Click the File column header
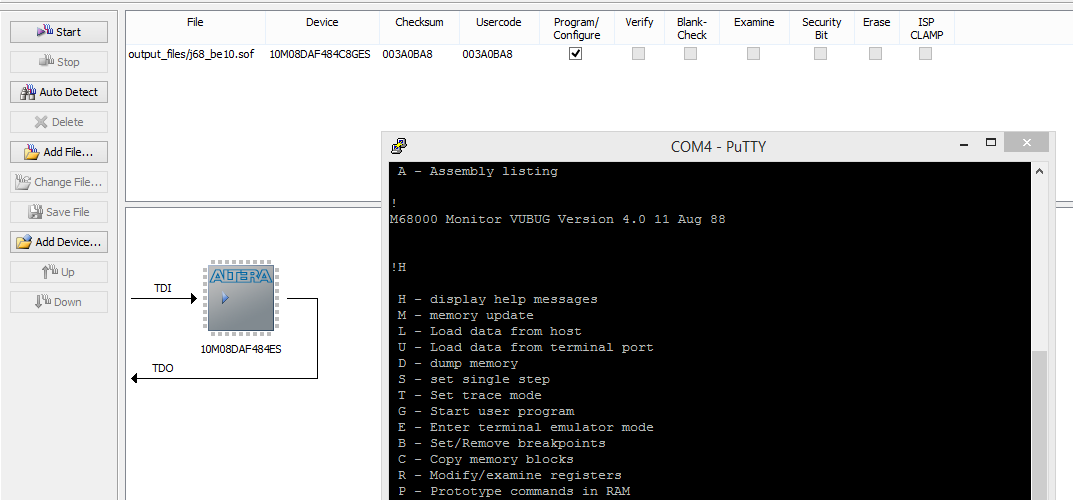The image size is (1073, 500). [x=195, y=28]
